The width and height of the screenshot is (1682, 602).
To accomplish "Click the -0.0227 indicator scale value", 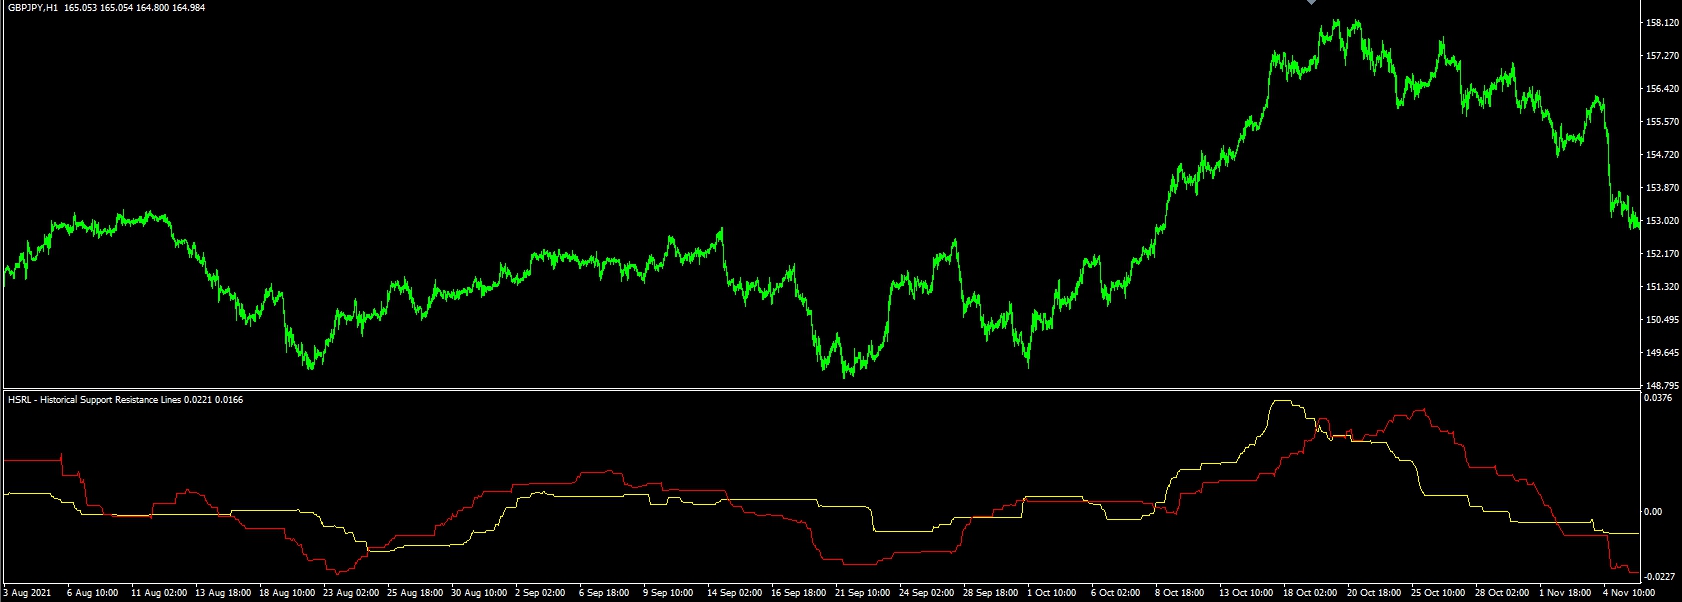I will click(1660, 577).
